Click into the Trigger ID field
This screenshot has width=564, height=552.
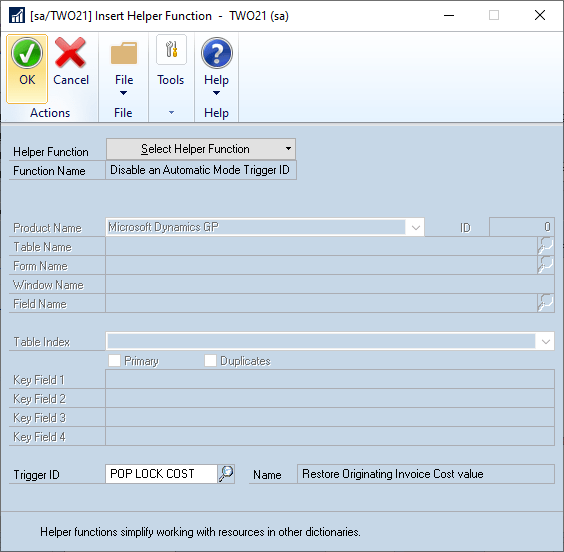(162, 474)
